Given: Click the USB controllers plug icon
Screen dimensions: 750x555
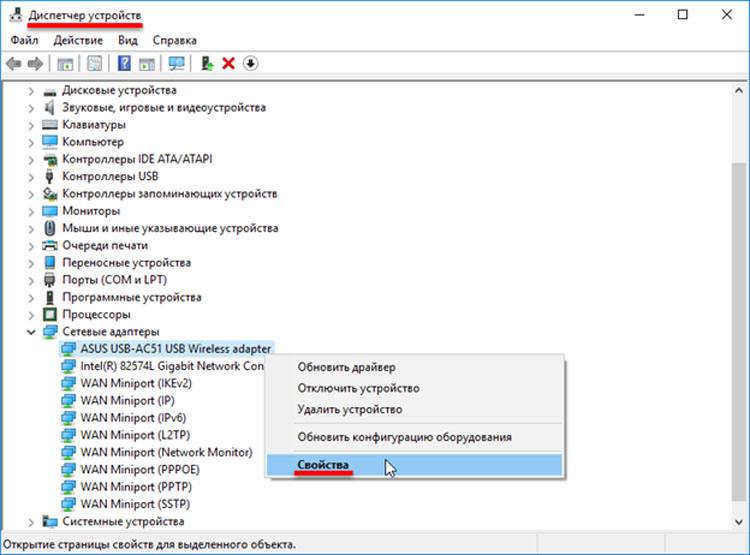Looking at the screenshot, I should (x=49, y=176).
